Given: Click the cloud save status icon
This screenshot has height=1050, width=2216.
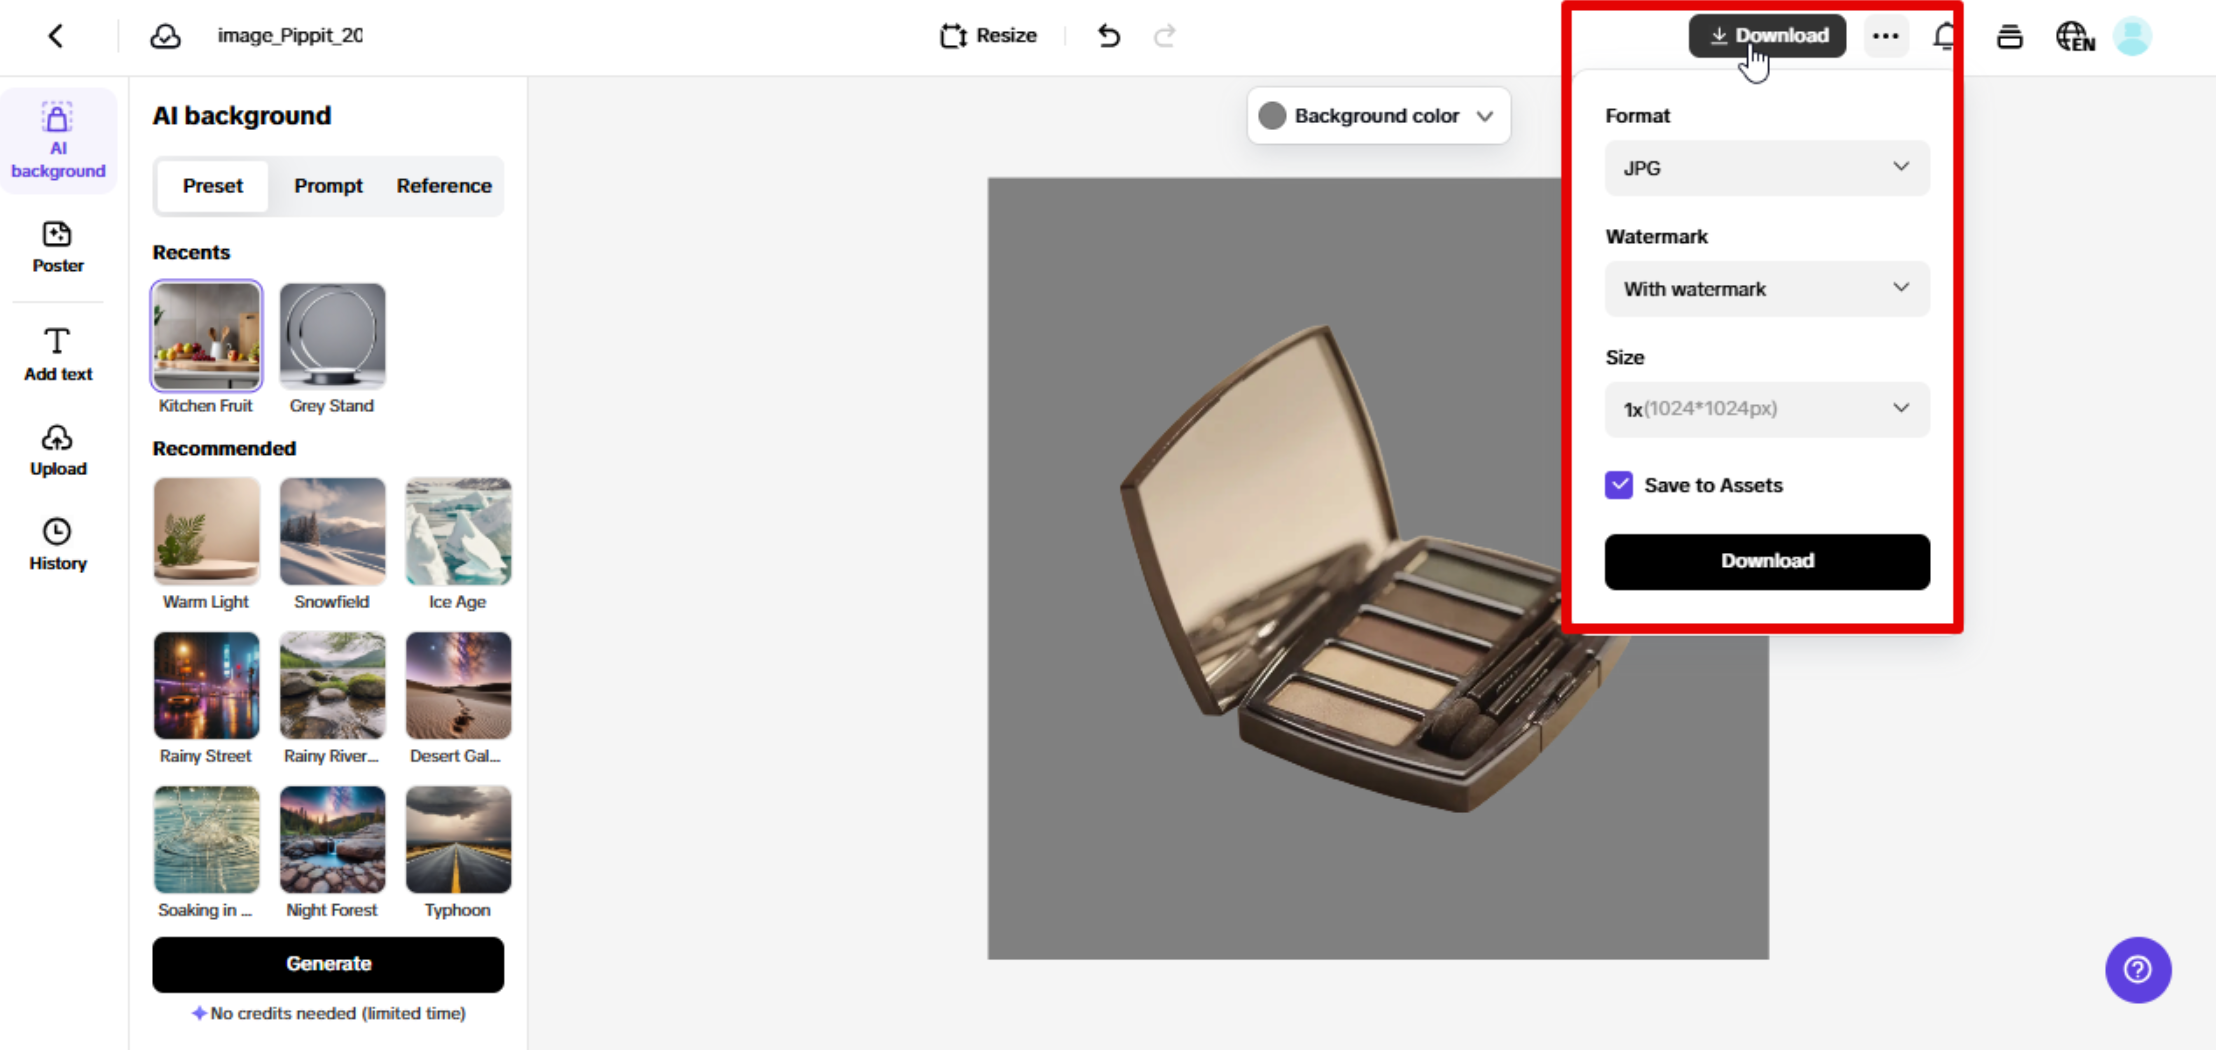Looking at the screenshot, I should point(165,36).
